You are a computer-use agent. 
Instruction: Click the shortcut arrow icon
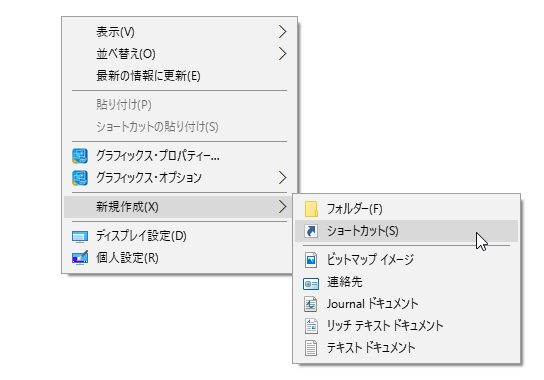(311, 231)
